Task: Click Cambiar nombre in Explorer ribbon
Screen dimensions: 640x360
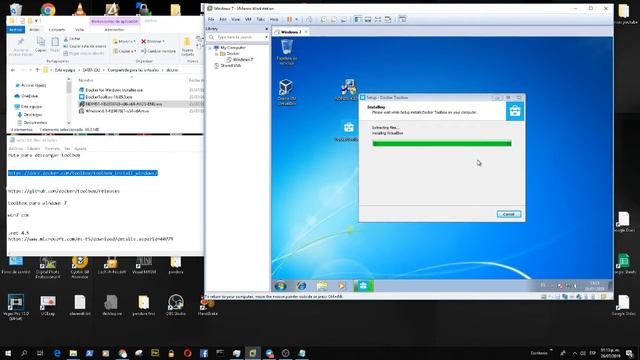Action: [x=158, y=51]
